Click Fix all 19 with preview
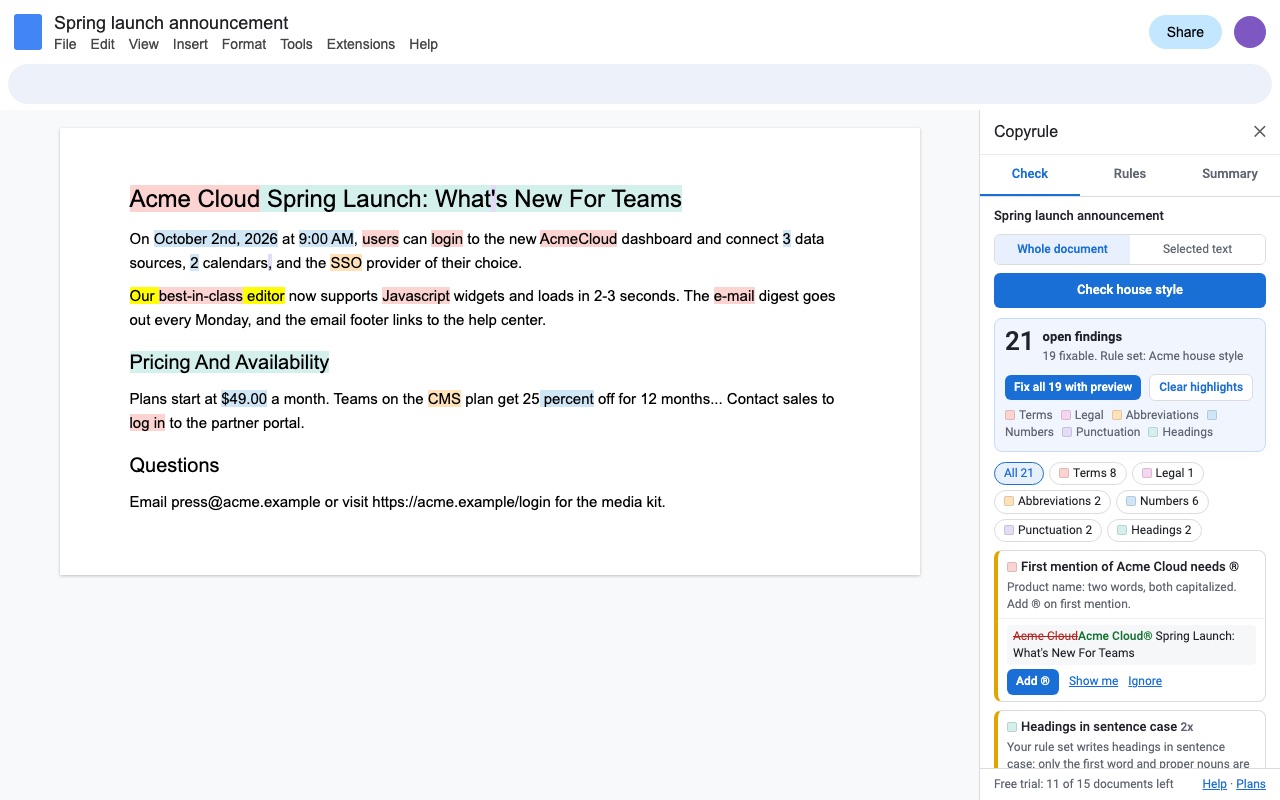The height and width of the screenshot is (800, 1280). click(1073, 387)
